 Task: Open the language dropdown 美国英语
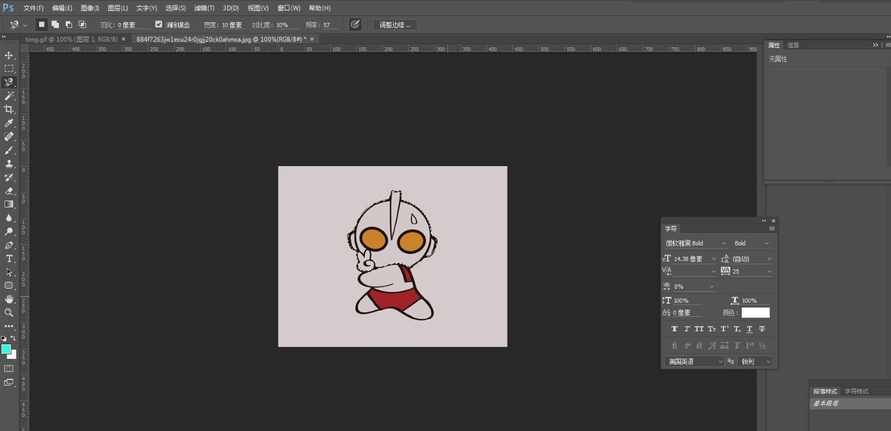point(694,361)
